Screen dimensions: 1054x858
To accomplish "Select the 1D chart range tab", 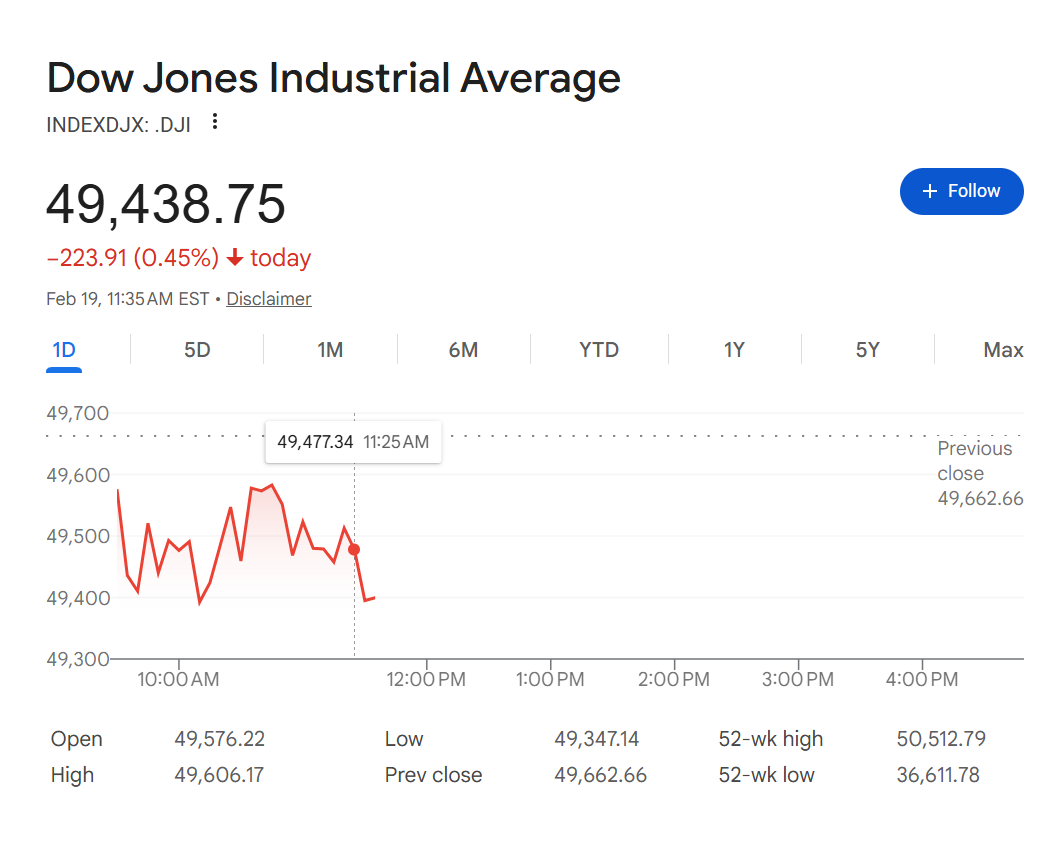I will click(x=64, y=350).
